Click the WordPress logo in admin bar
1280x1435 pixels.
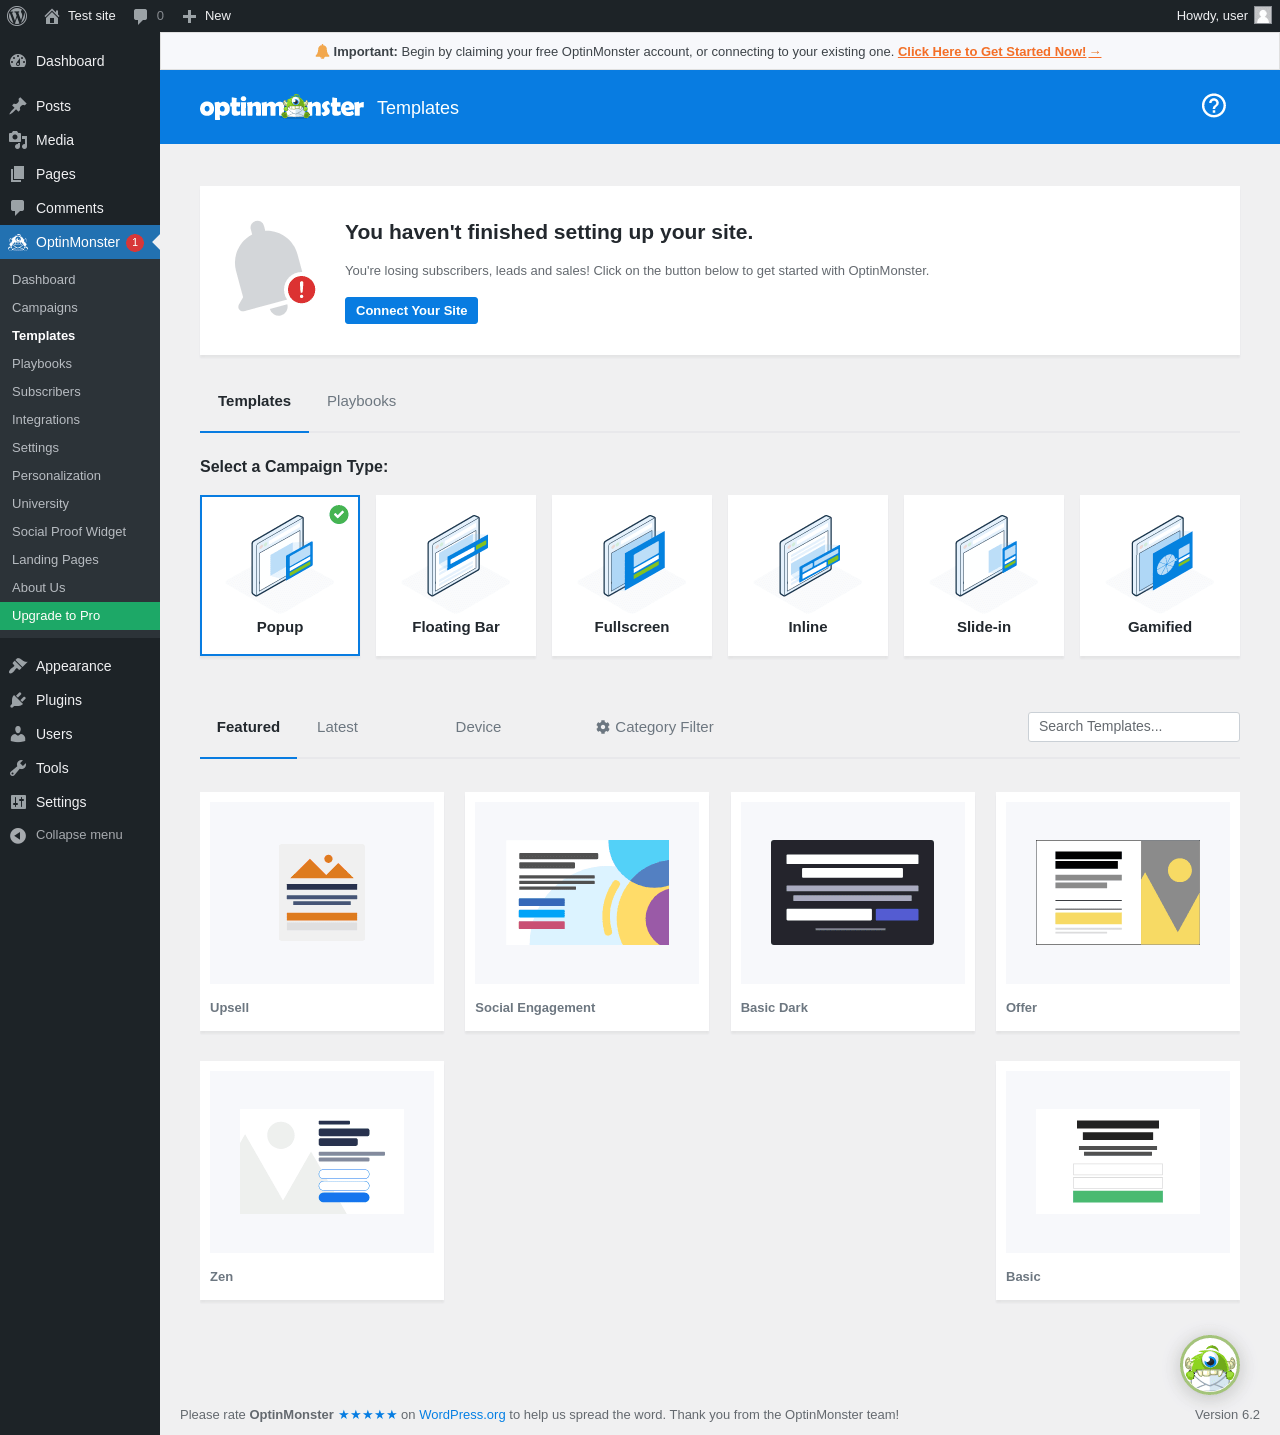(x=17, y=16)
